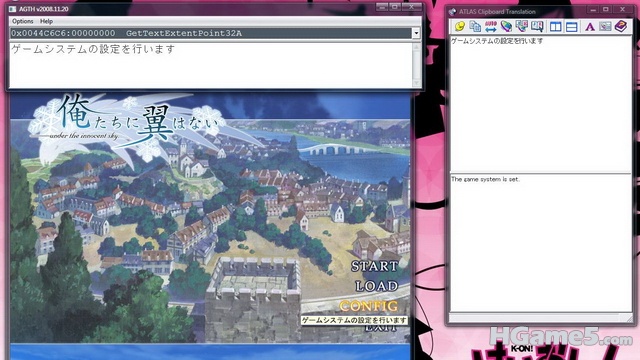Screen dimensions: 640x360
Task: Click the highlighted CONFIG menu option
Action: [x=369, y=306]
